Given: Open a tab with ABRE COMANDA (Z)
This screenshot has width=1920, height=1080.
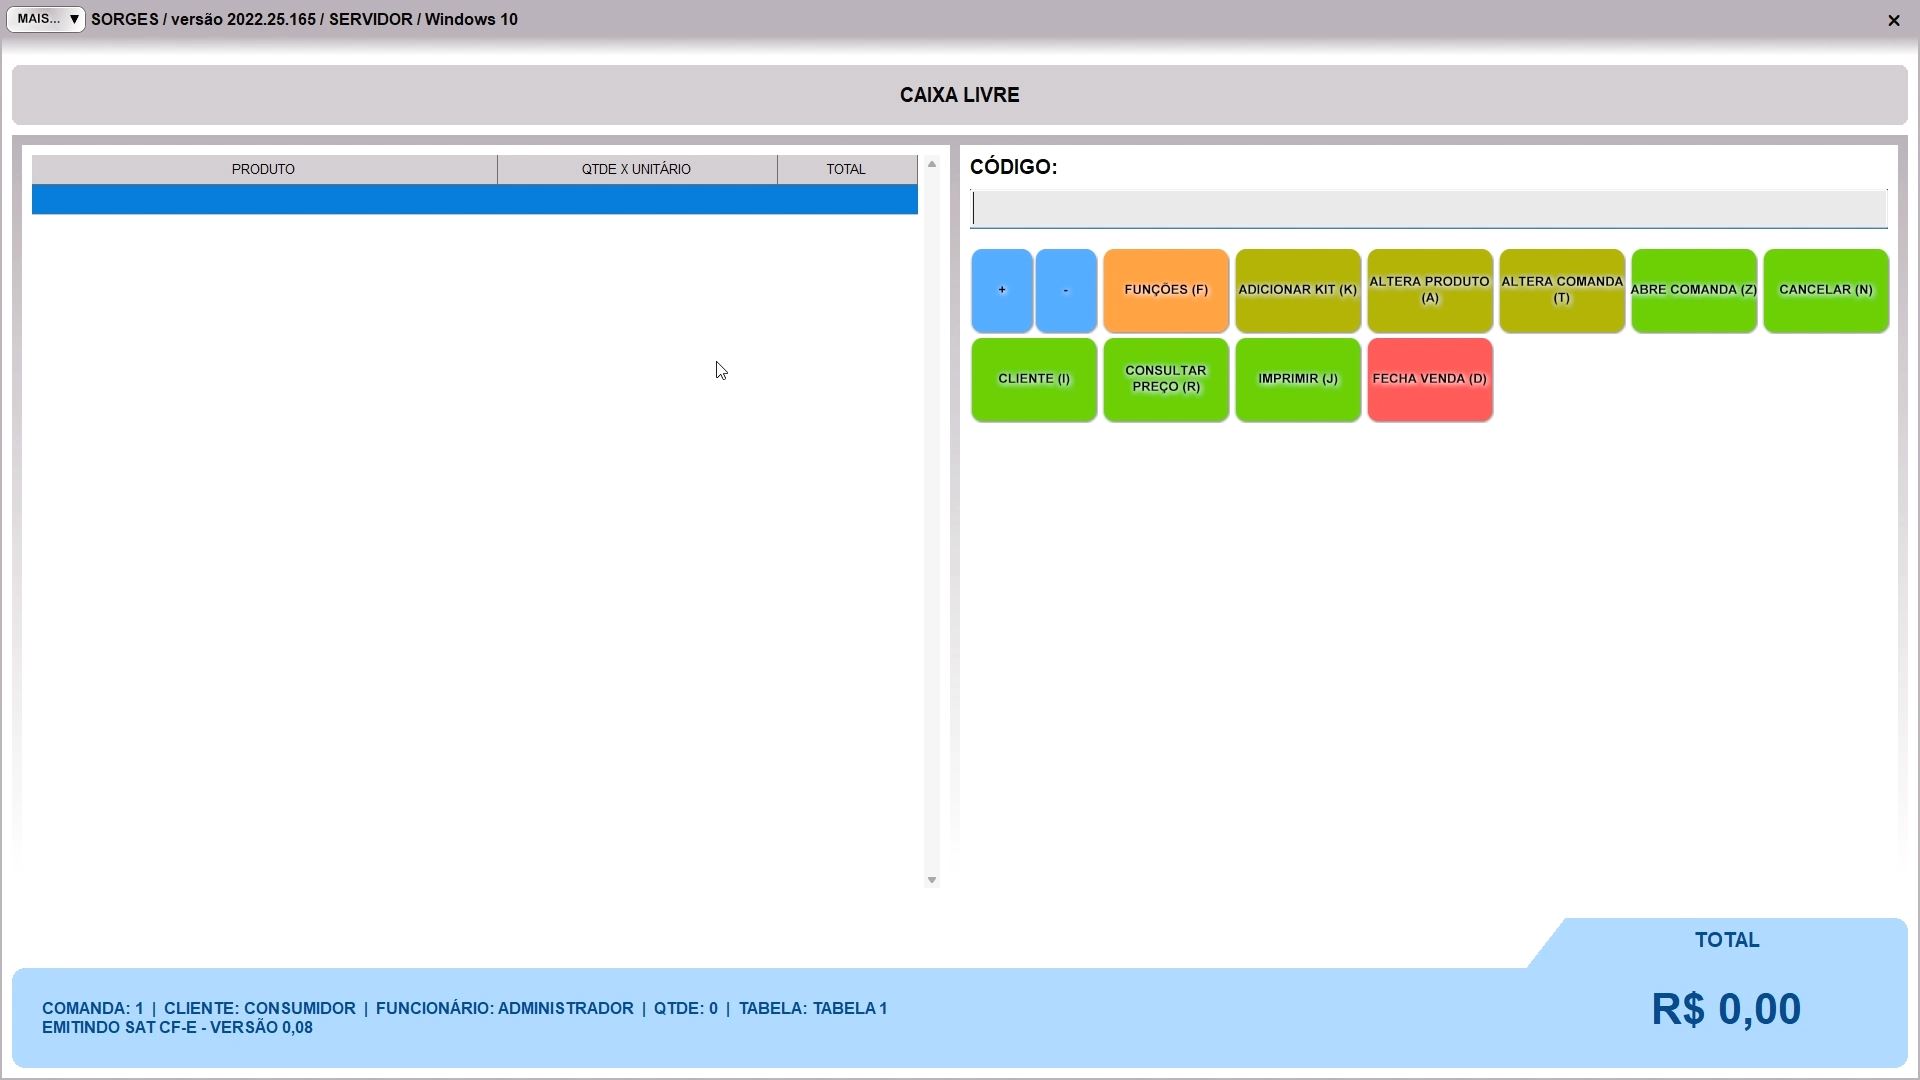Looking at the screenshot, I should (1693, 290).
